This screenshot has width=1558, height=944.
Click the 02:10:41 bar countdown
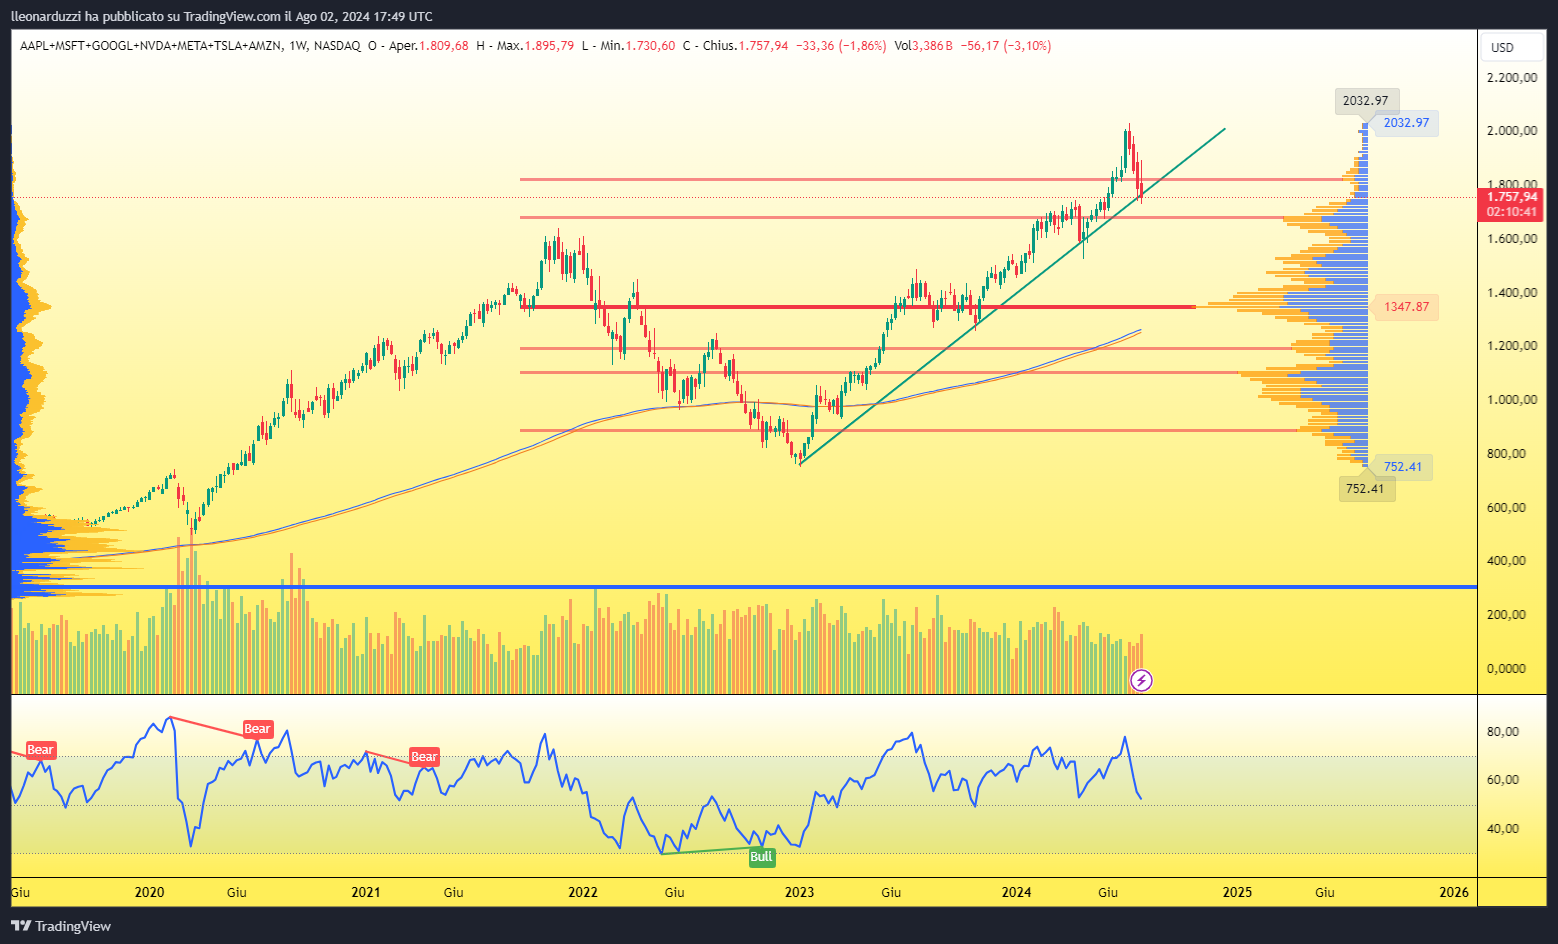pos(1511,212)
